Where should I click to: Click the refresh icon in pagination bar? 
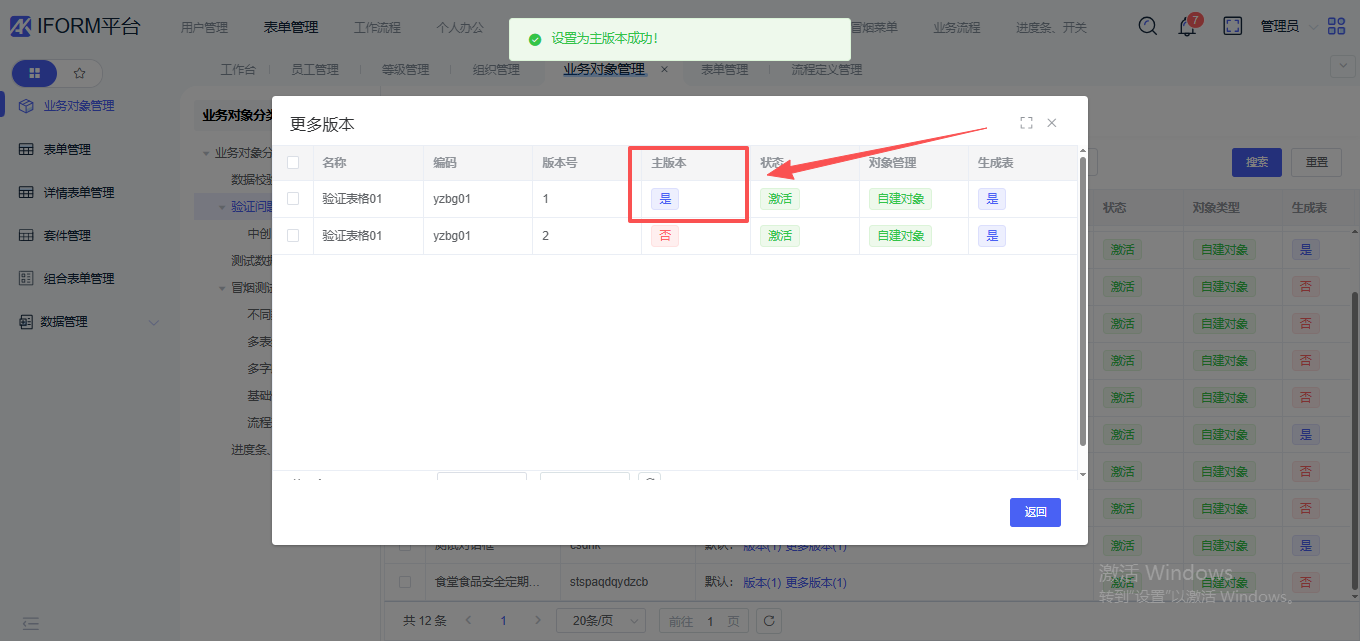click(768, 621)
